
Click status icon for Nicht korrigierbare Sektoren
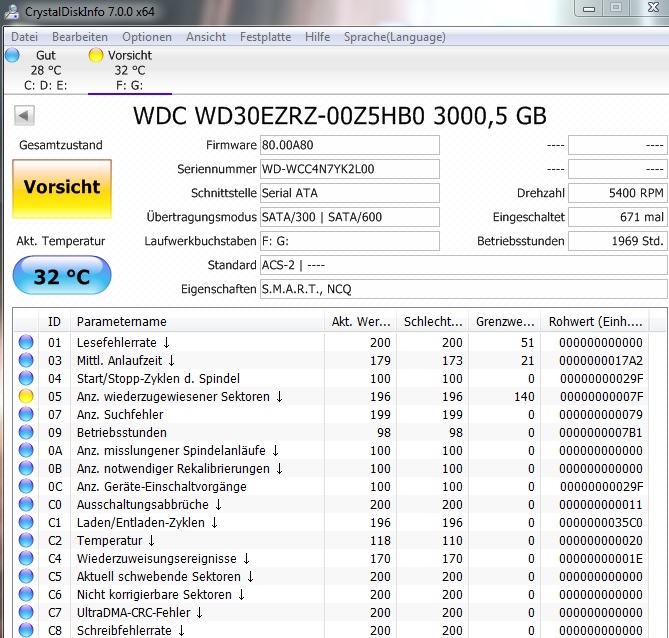click(26, 594)
